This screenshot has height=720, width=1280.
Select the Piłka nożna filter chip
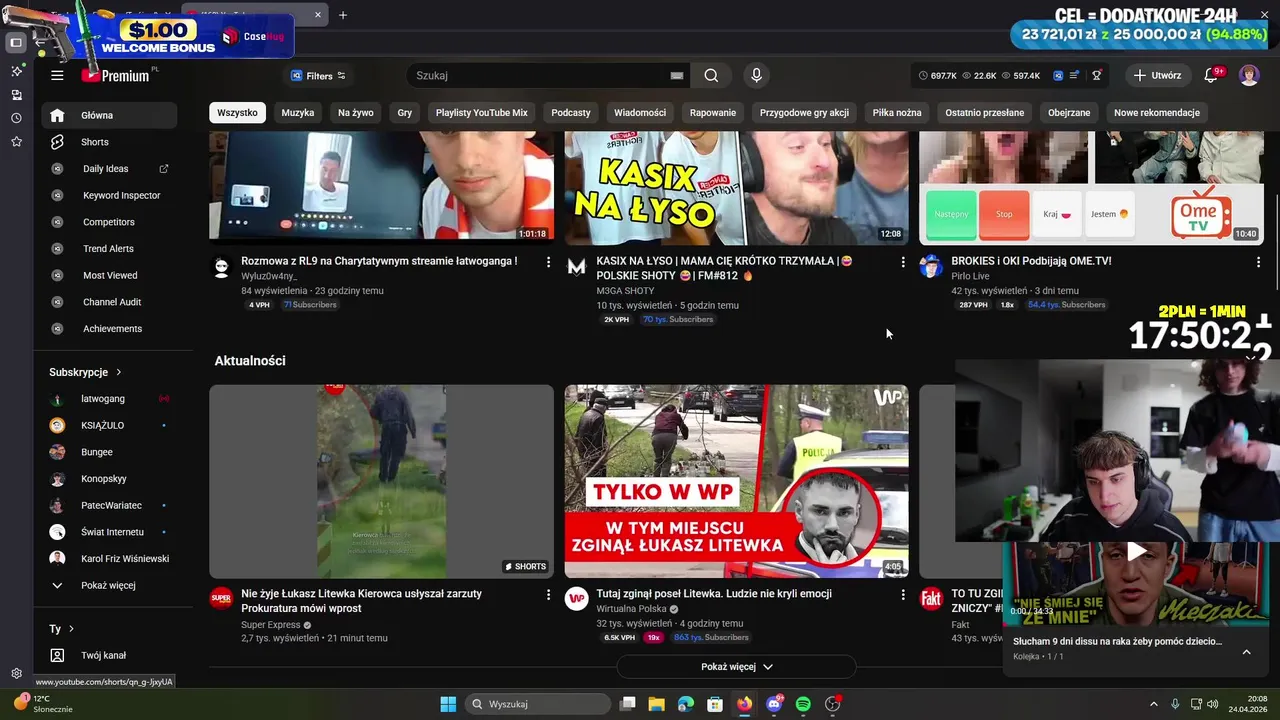point(897,113)
